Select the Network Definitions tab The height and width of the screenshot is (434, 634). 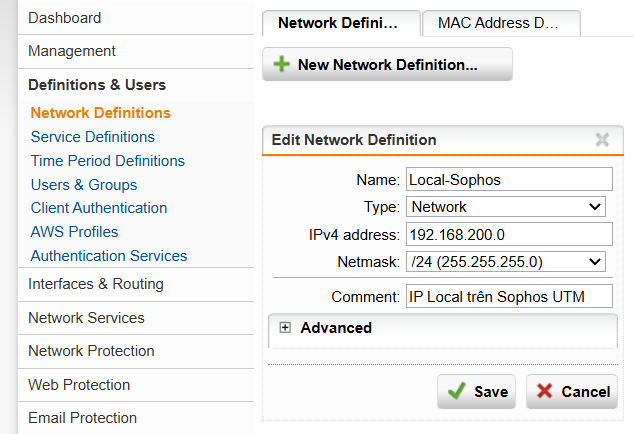click(336, 22)
